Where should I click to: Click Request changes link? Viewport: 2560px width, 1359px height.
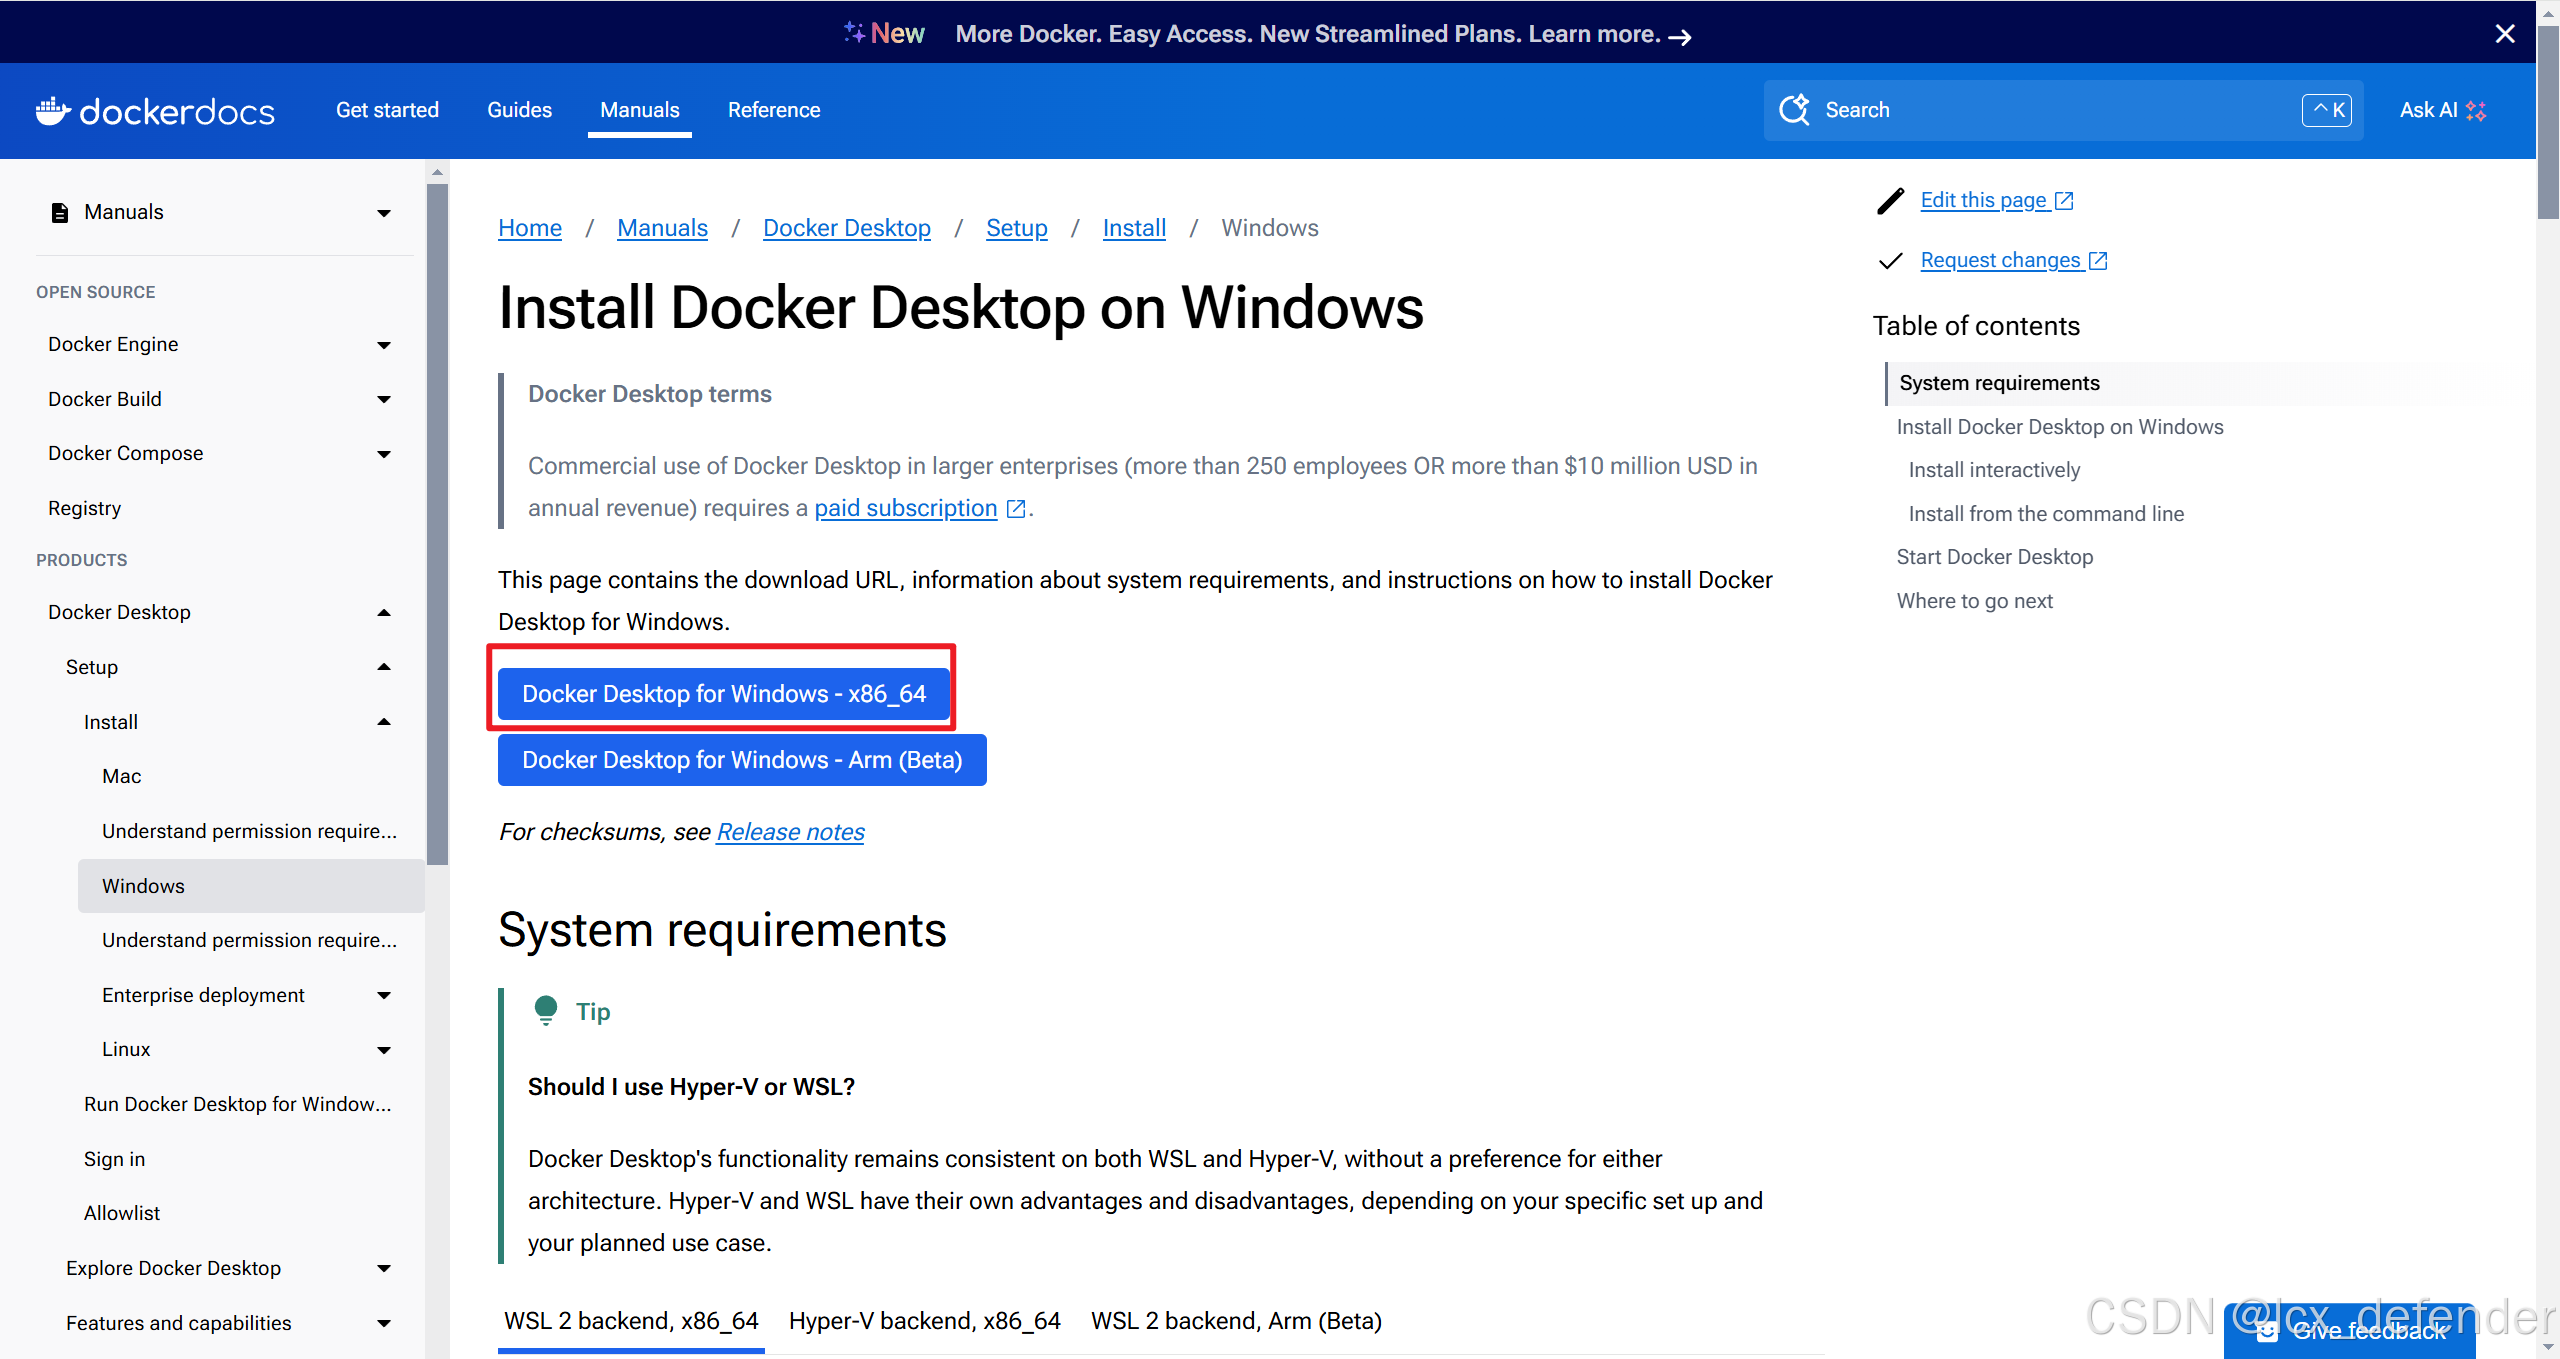click(2014, 260)
